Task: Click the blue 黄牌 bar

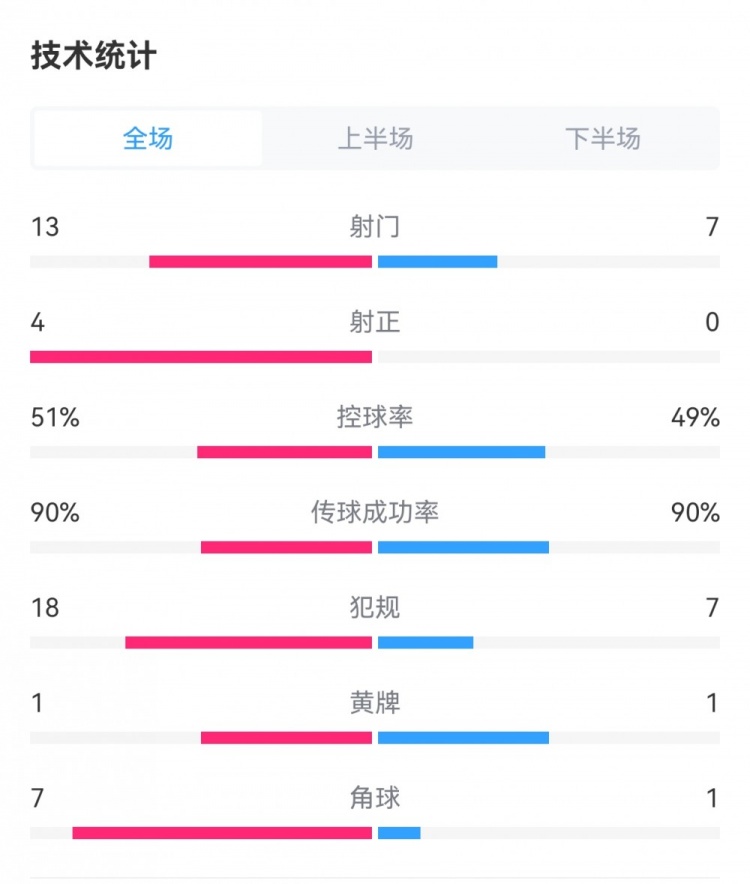Action: (x=463, y=738)
